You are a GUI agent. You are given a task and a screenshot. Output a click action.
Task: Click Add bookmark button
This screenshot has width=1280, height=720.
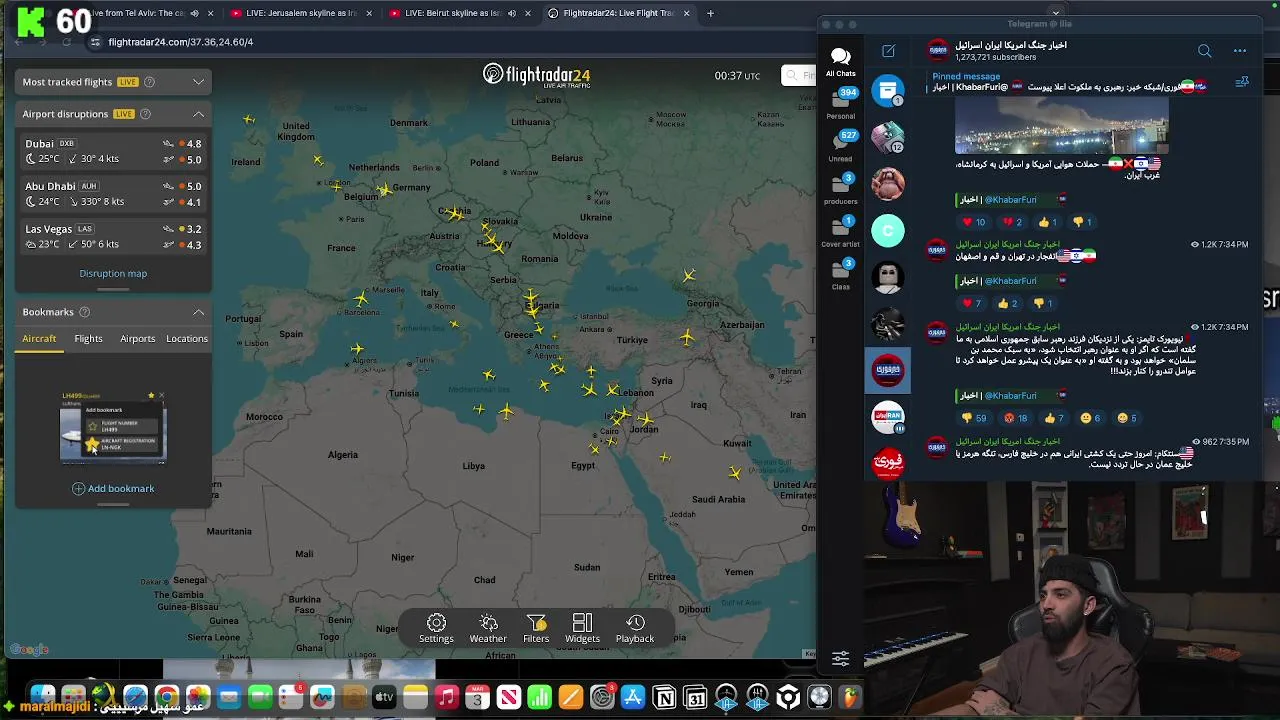click(113, 488)
